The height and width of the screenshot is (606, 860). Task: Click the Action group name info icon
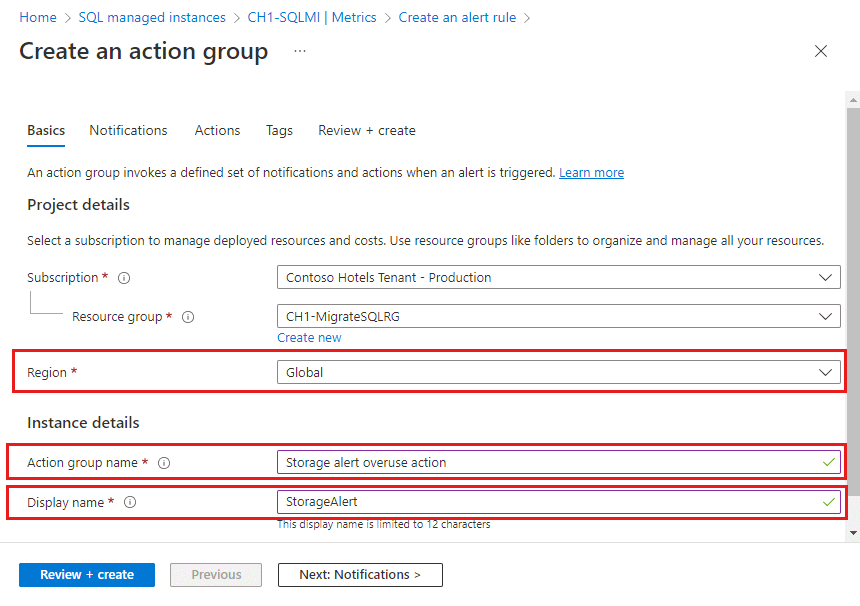point(163,462)
